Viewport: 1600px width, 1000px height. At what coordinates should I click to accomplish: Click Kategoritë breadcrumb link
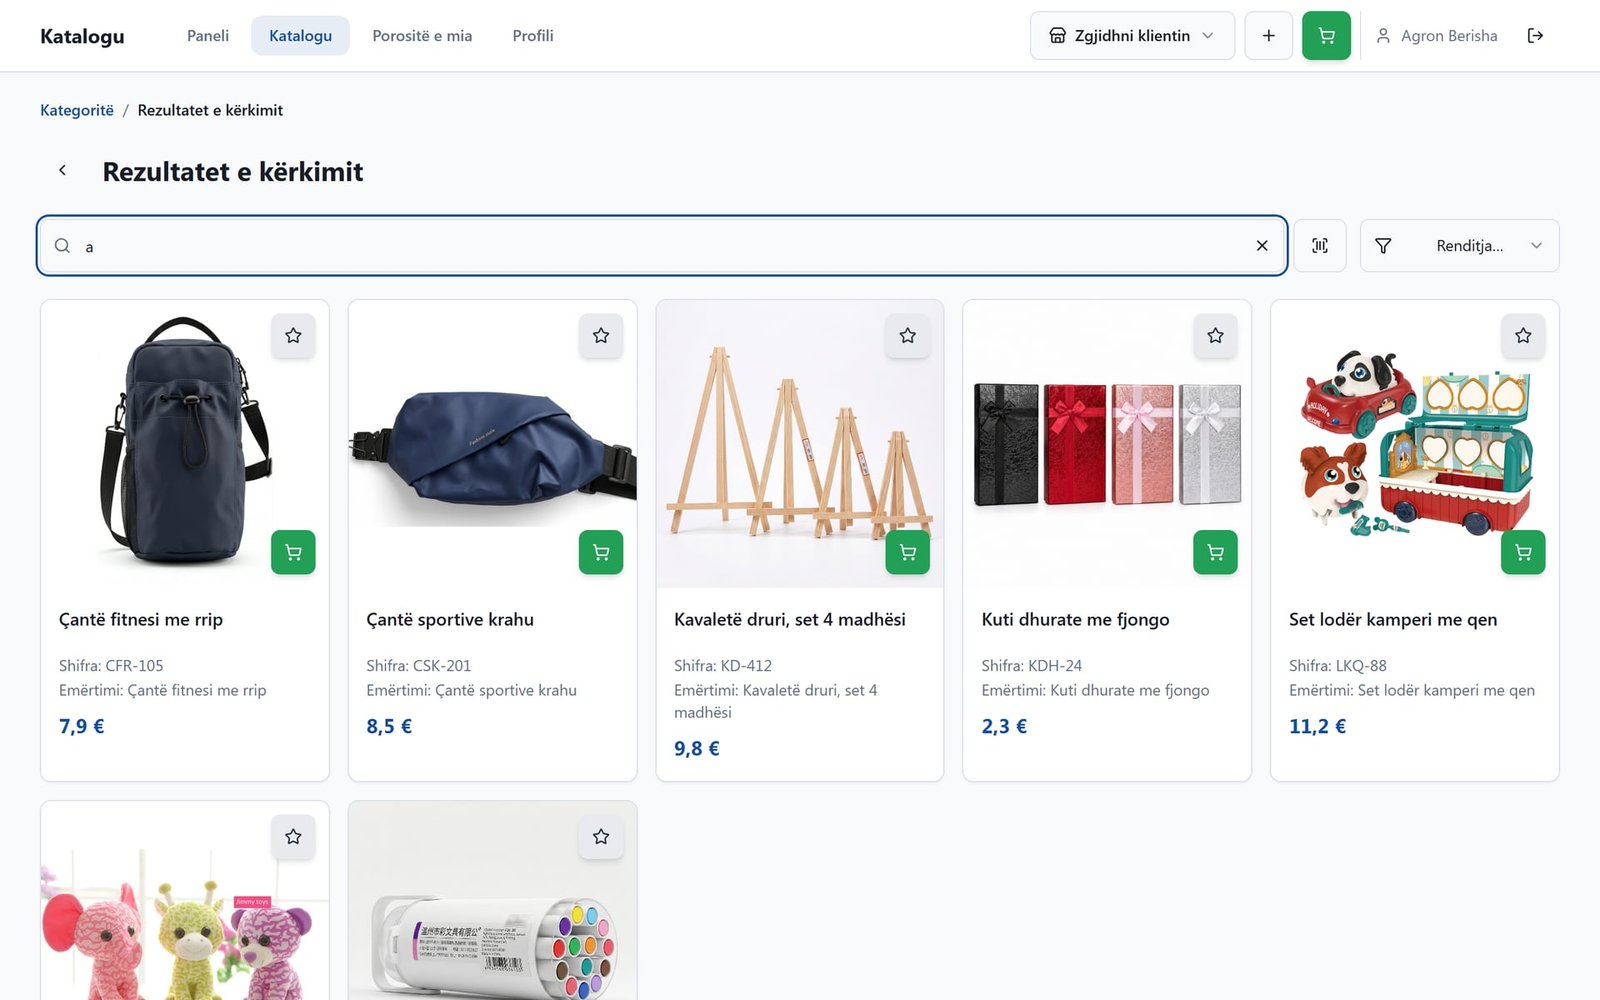(x=77, y=110)
